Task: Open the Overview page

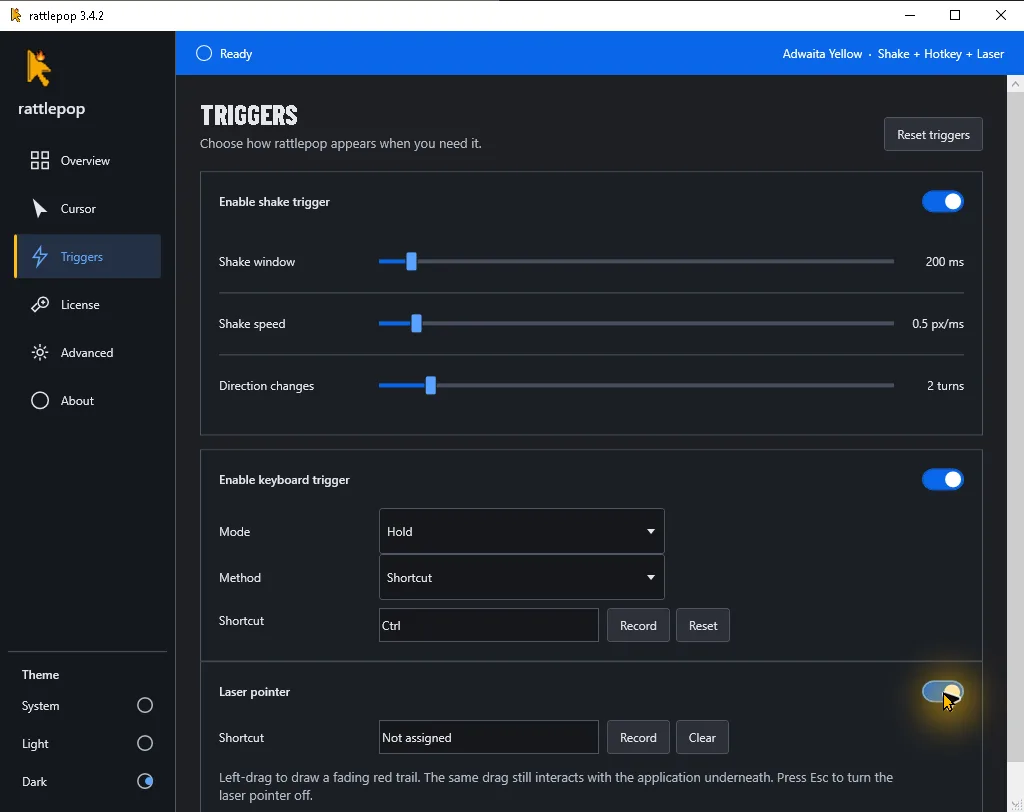Action: (88, 161)
